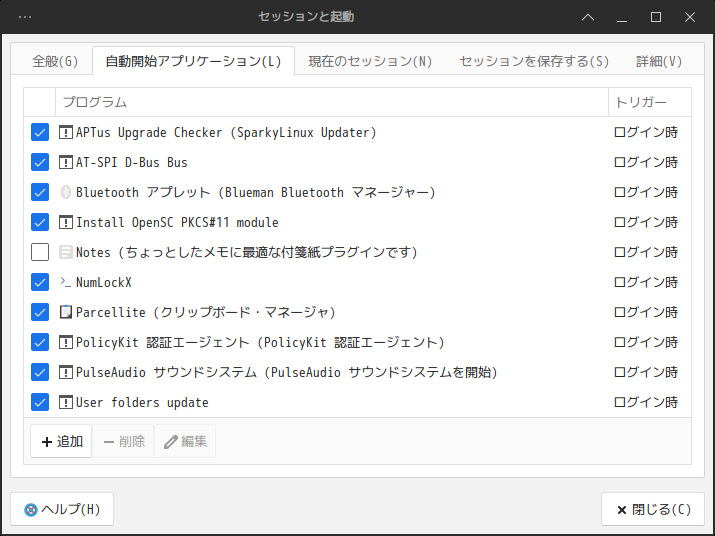The image size is (715, 536).
Task: Switch to the 全般(G) tab
Action: click(x=55, y=61)
